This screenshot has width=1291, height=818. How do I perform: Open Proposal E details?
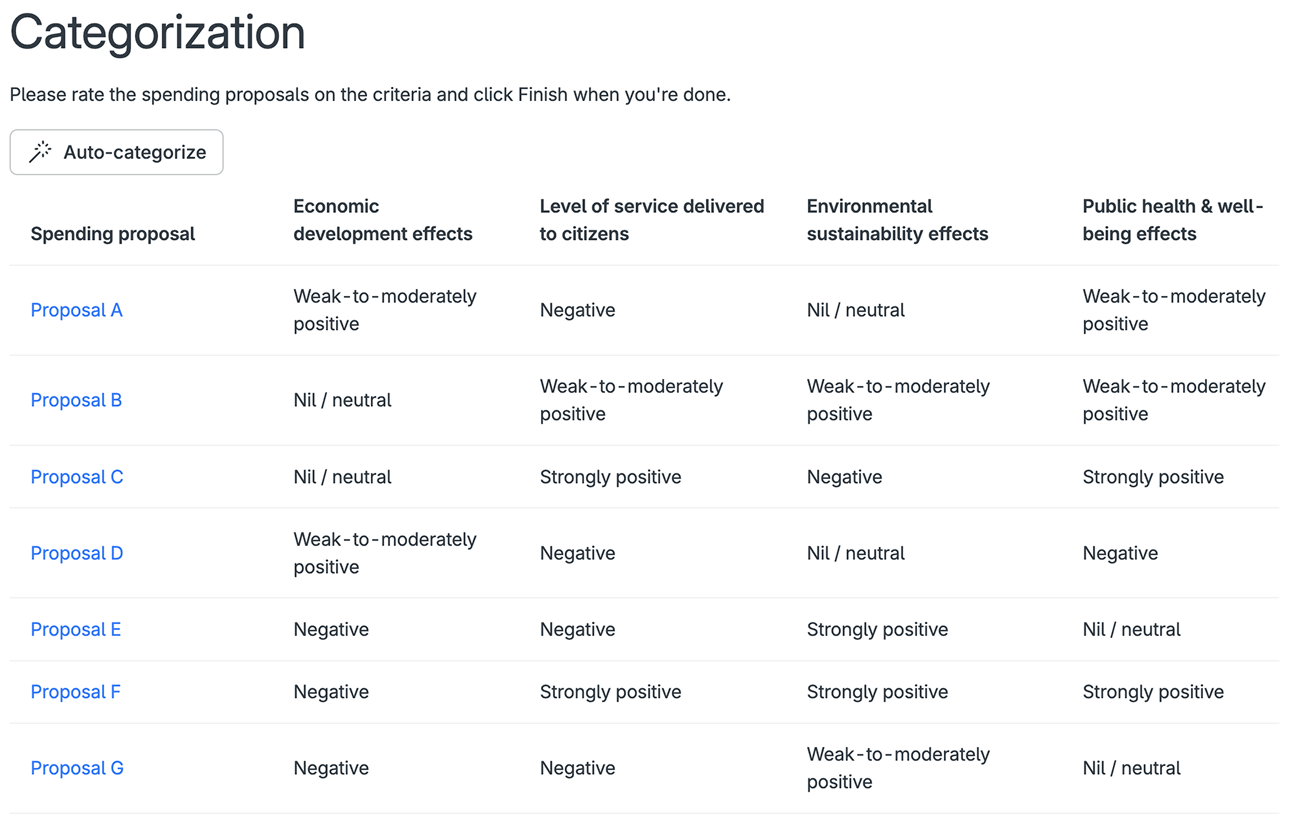75,629
